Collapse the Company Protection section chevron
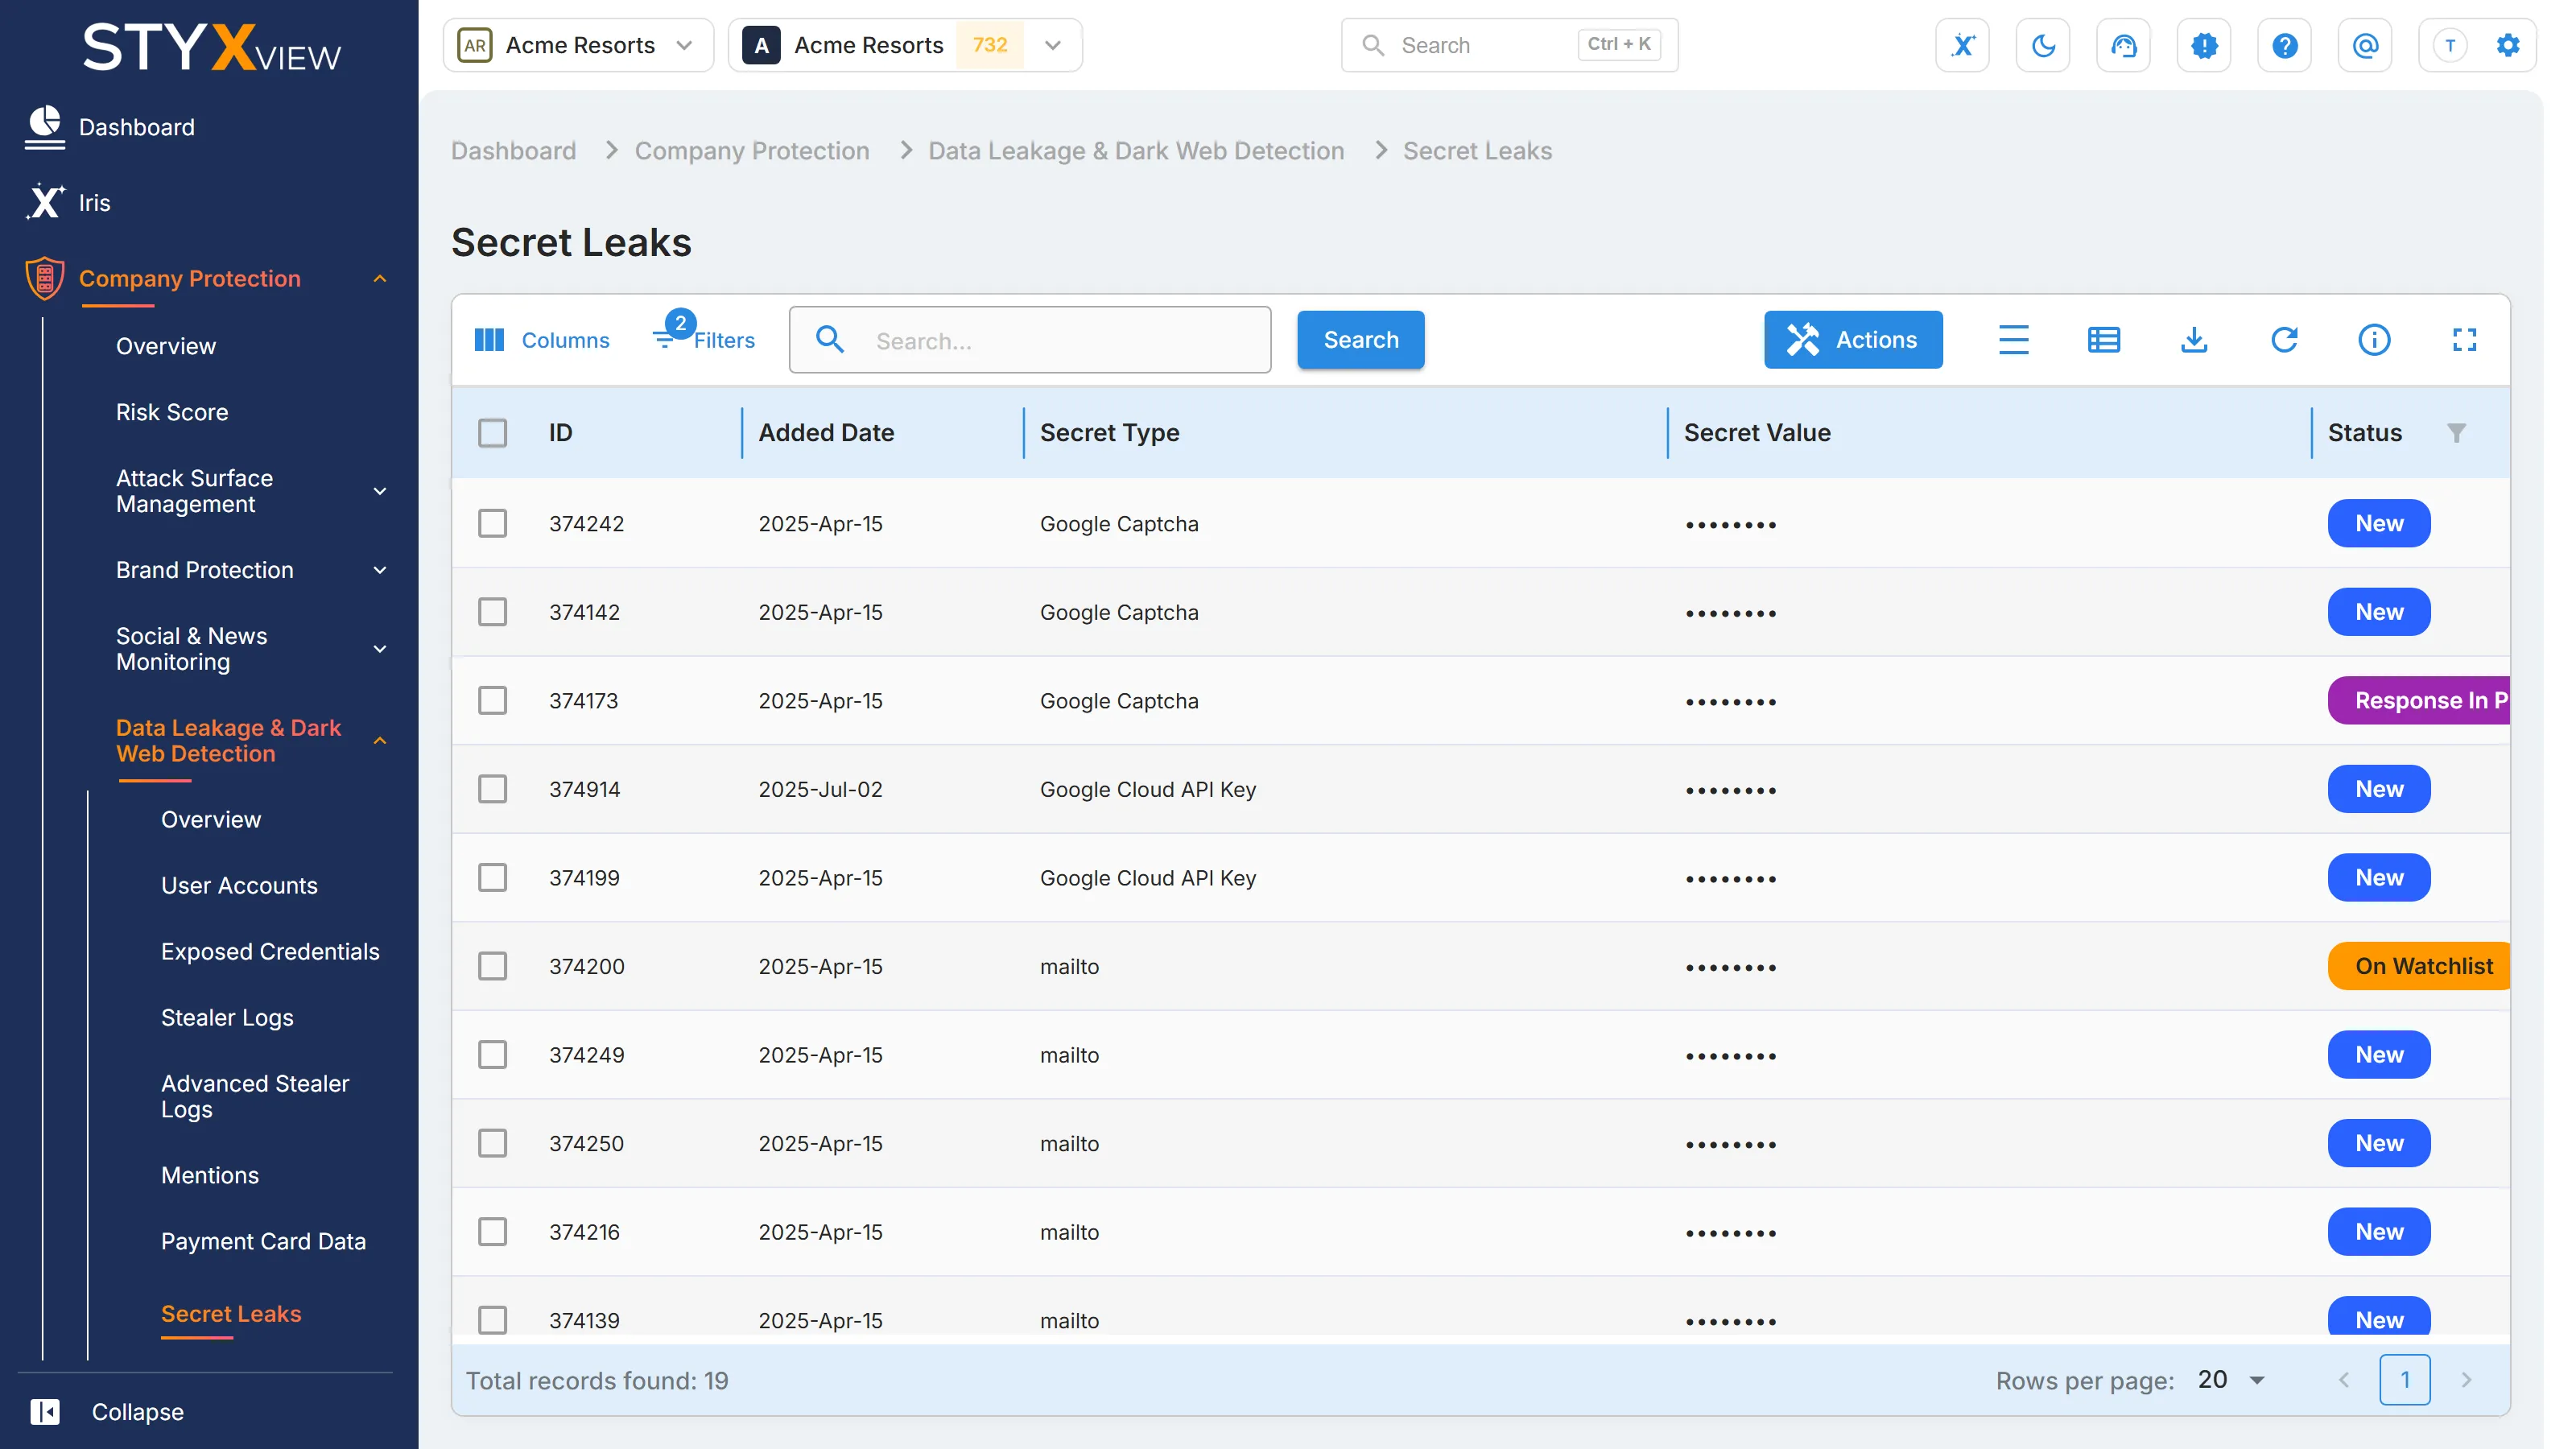The image size is (2576, 1449). (380, 278)
